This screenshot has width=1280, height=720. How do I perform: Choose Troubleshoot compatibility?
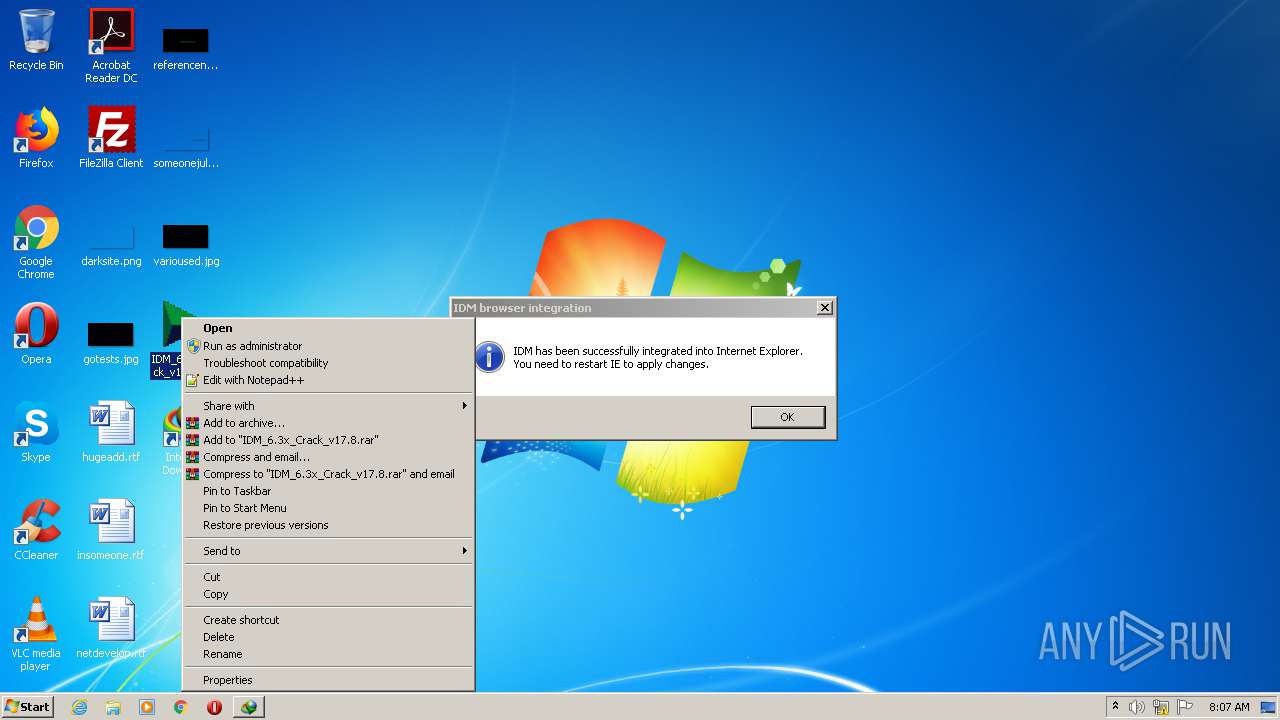328,363
